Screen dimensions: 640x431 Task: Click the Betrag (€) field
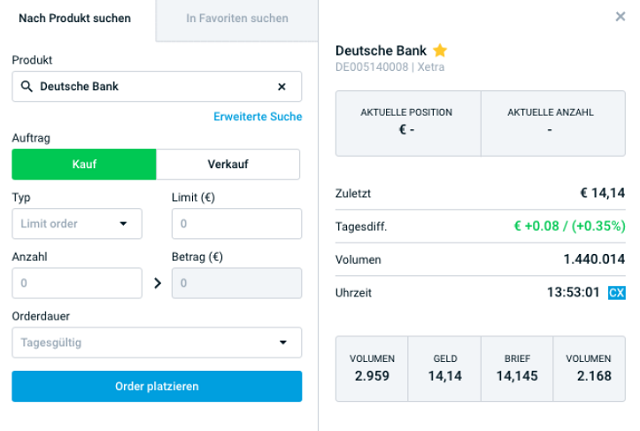pos(237,283)
